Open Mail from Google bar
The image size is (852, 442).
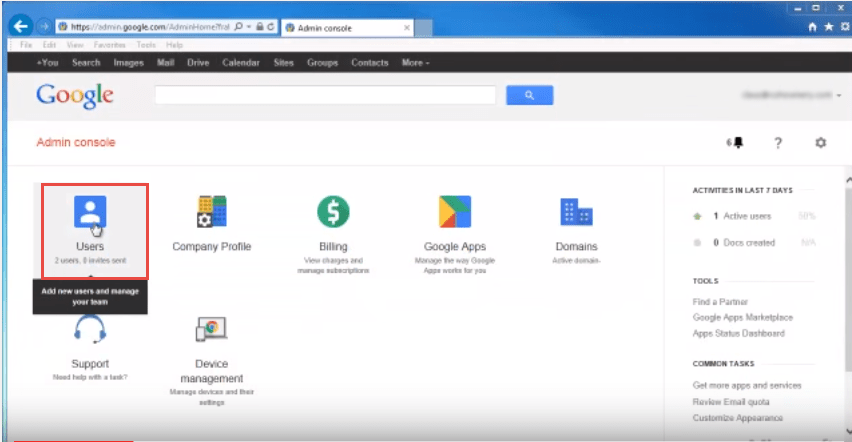click(x=166, y=63)
